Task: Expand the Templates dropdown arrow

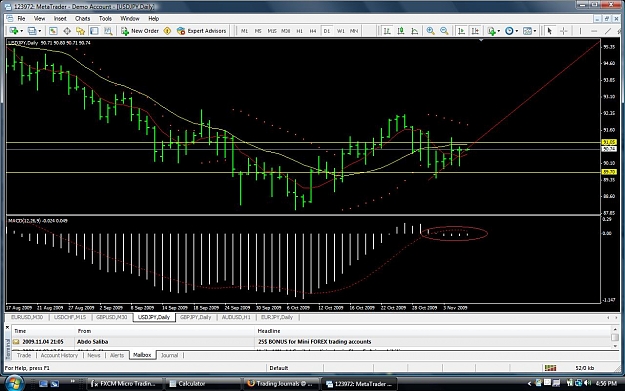Action: coord(535,31)
